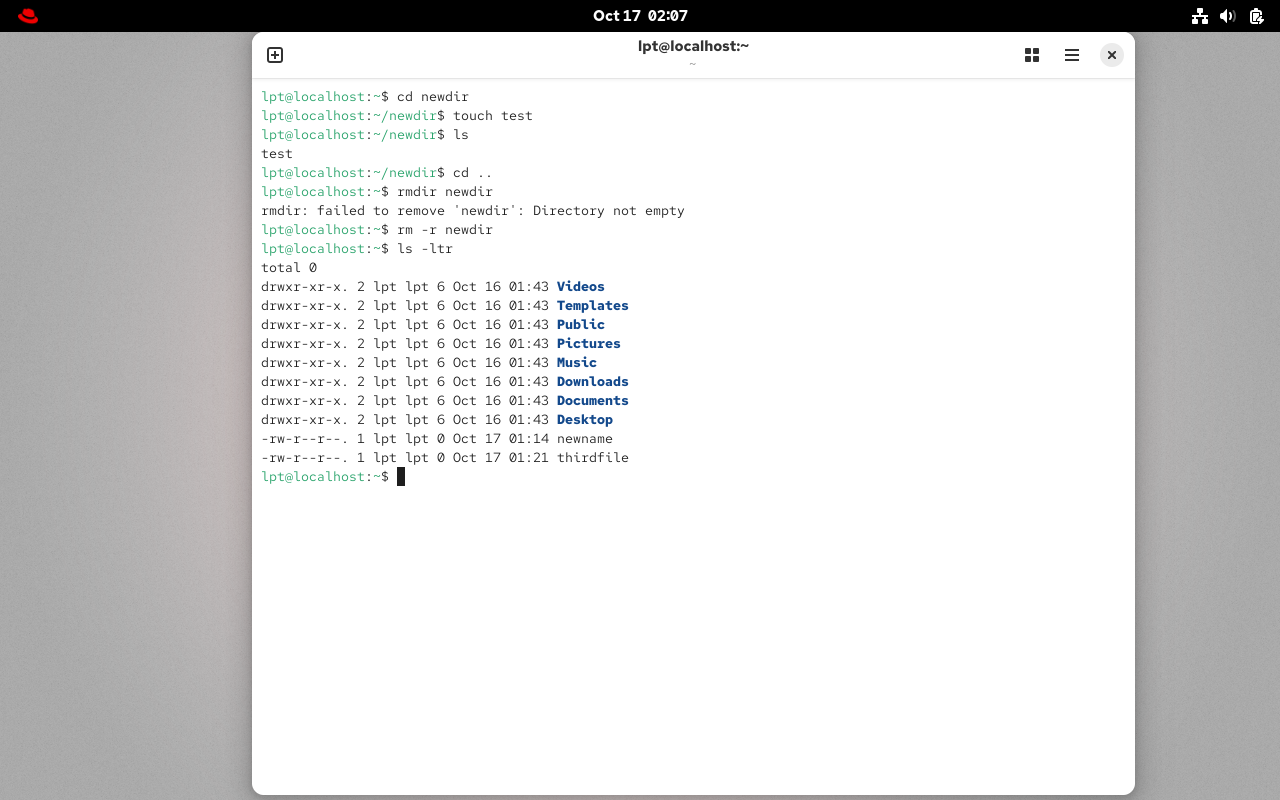Click the Videos directory name in listing
Image resolution: width=1280 pixels, height=800 pixels.
[580, 287]
